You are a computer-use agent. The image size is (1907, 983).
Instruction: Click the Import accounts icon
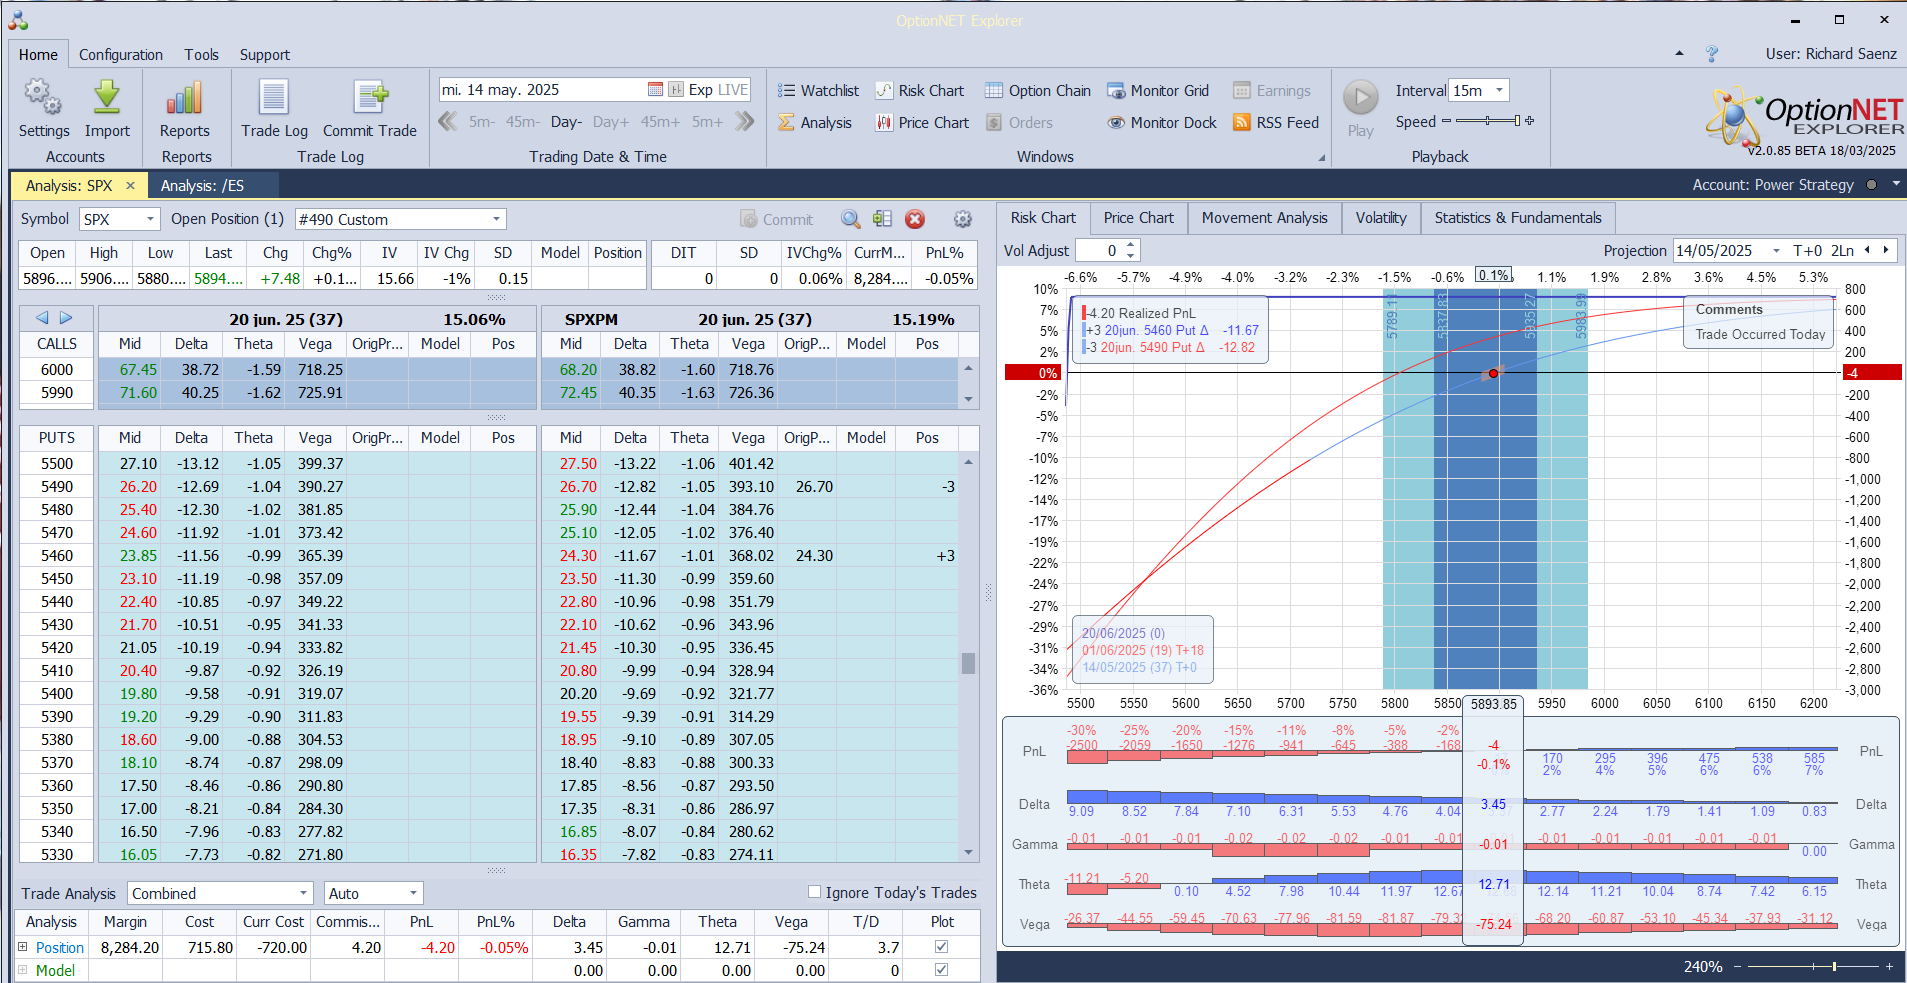click(x=107, y=110)
